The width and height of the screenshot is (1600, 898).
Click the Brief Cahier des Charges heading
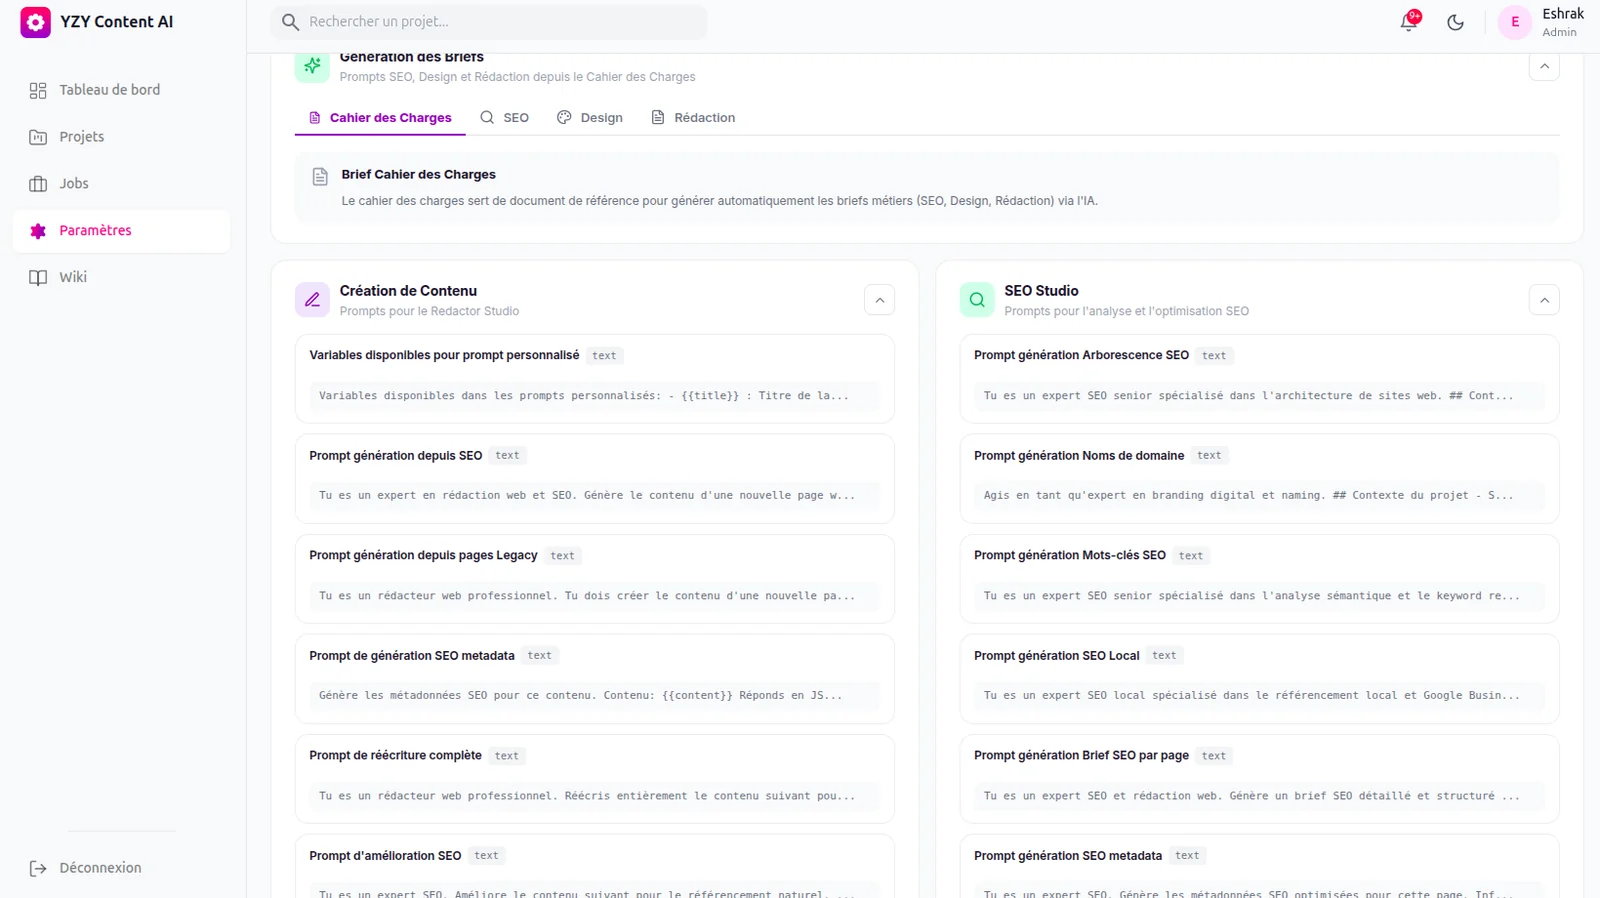[x=419, y=174]
